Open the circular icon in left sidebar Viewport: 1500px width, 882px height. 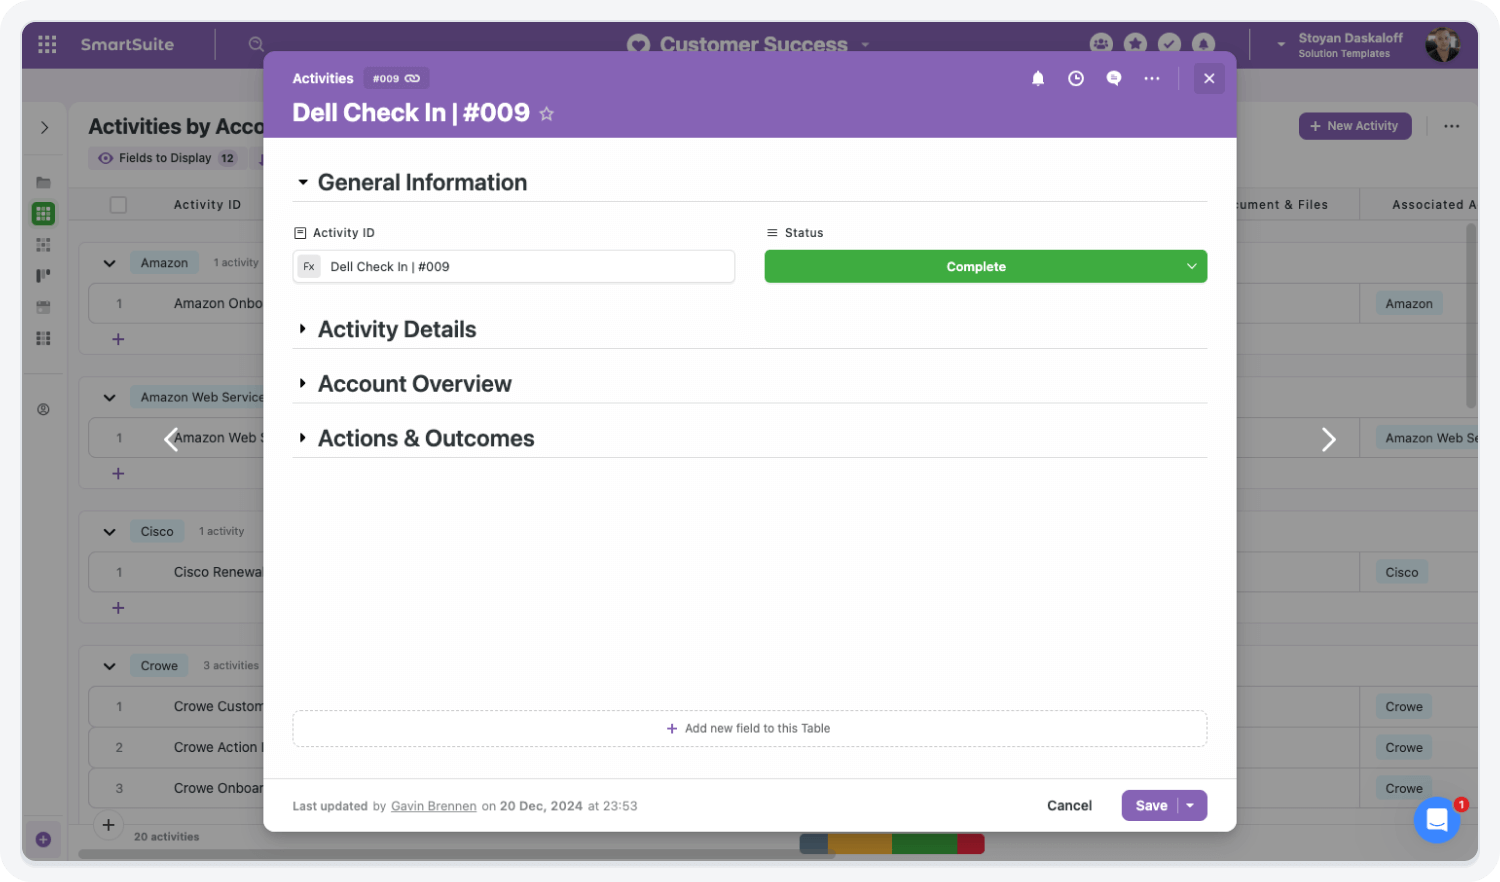click(43, 409)
